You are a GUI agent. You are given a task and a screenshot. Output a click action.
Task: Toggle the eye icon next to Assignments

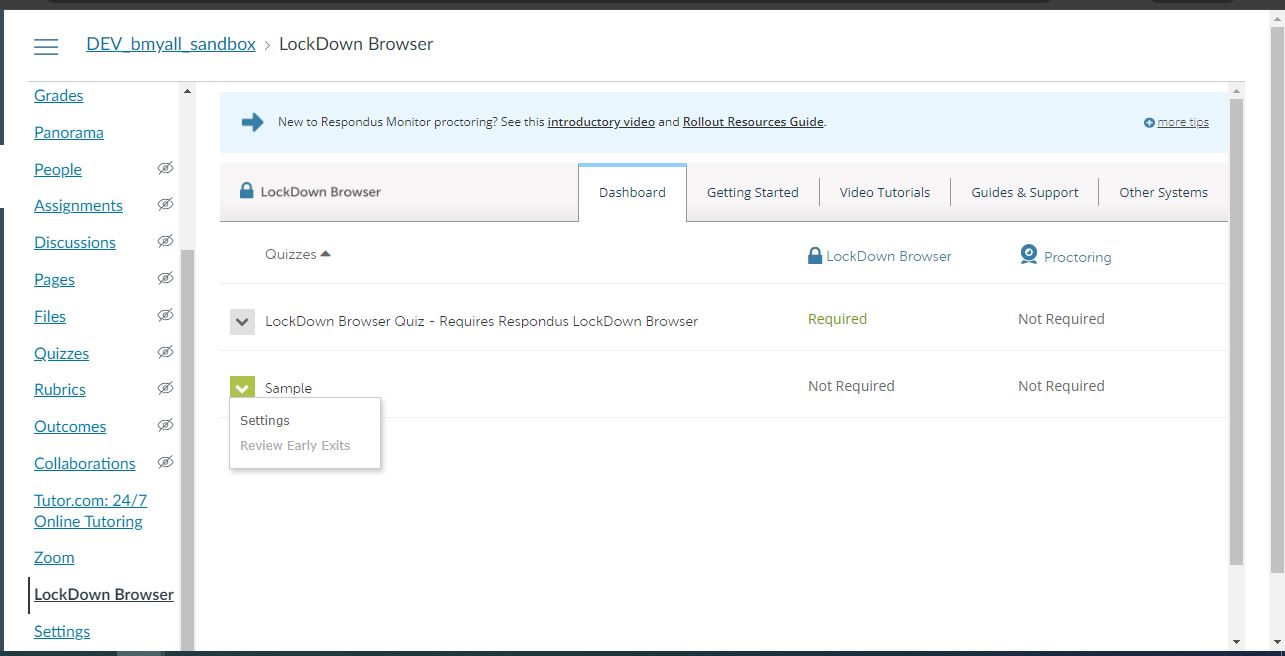click(x=166, y=204)
